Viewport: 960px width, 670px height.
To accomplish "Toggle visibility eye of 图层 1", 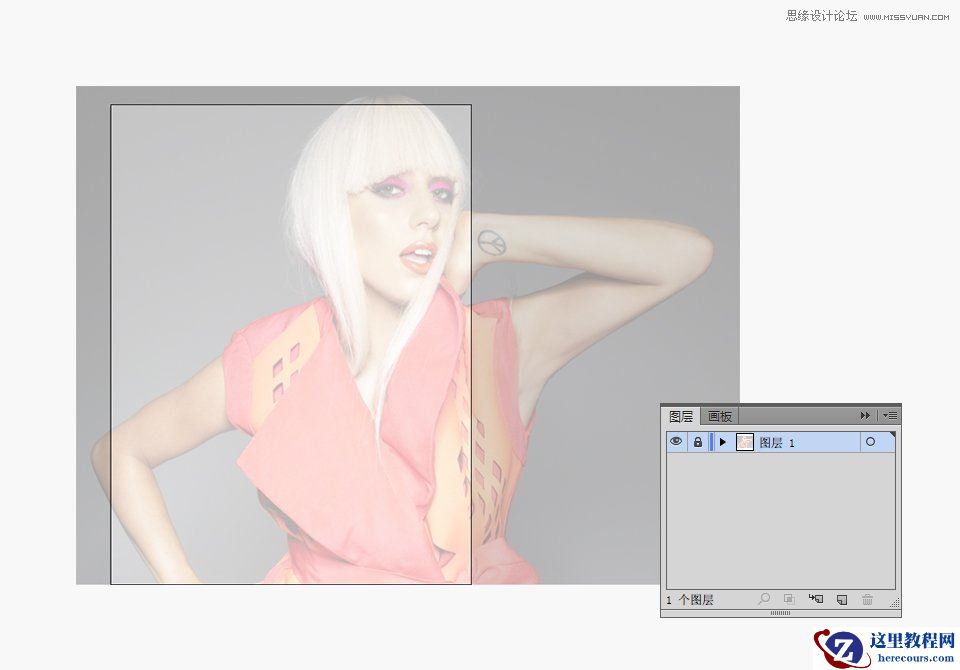I will click(x=676, y=442).
